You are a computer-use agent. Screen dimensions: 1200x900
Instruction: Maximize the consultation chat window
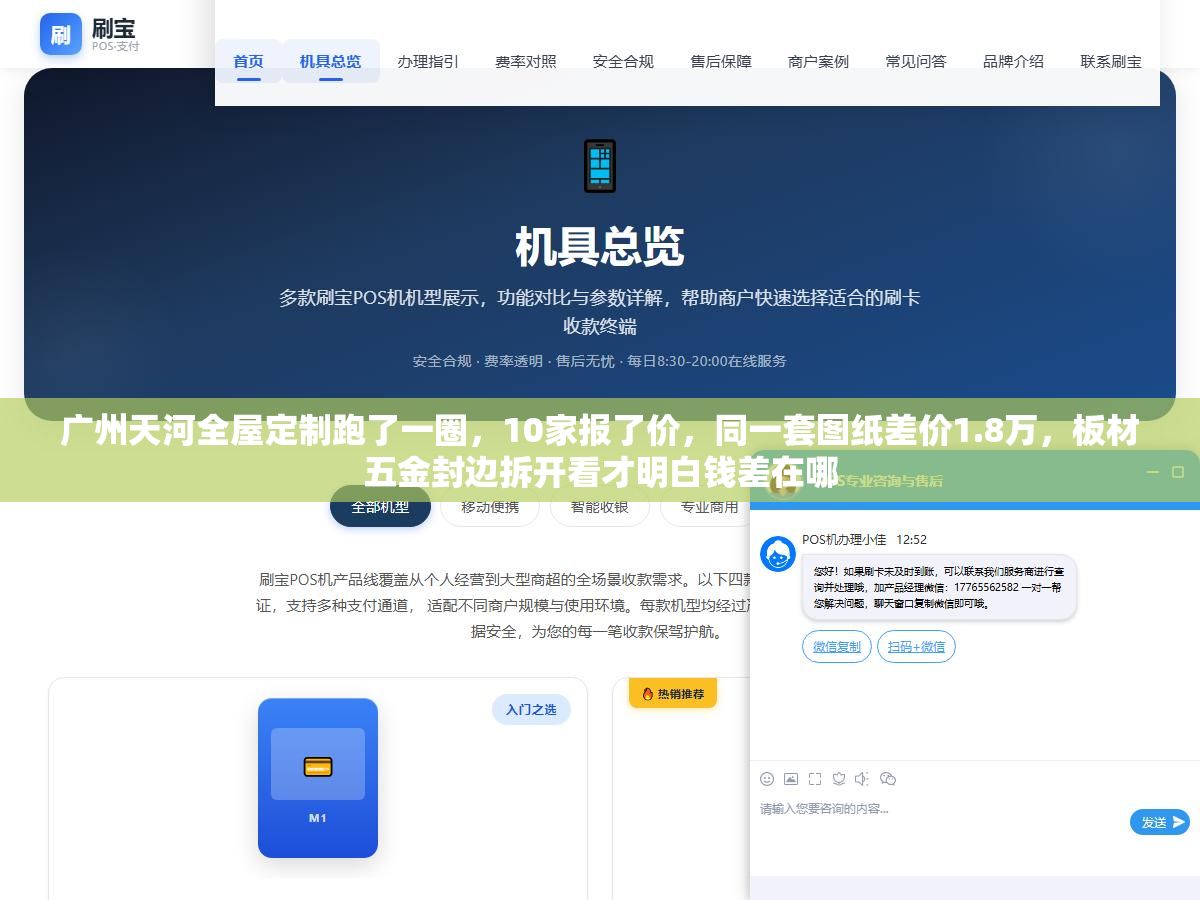pyautogui.click(x=1177, y=472)
